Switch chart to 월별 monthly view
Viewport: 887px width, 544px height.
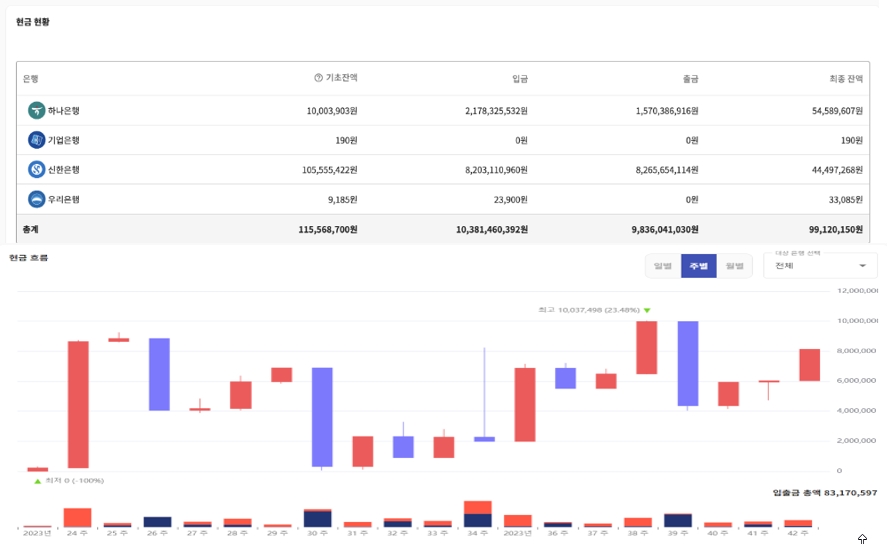734,266
